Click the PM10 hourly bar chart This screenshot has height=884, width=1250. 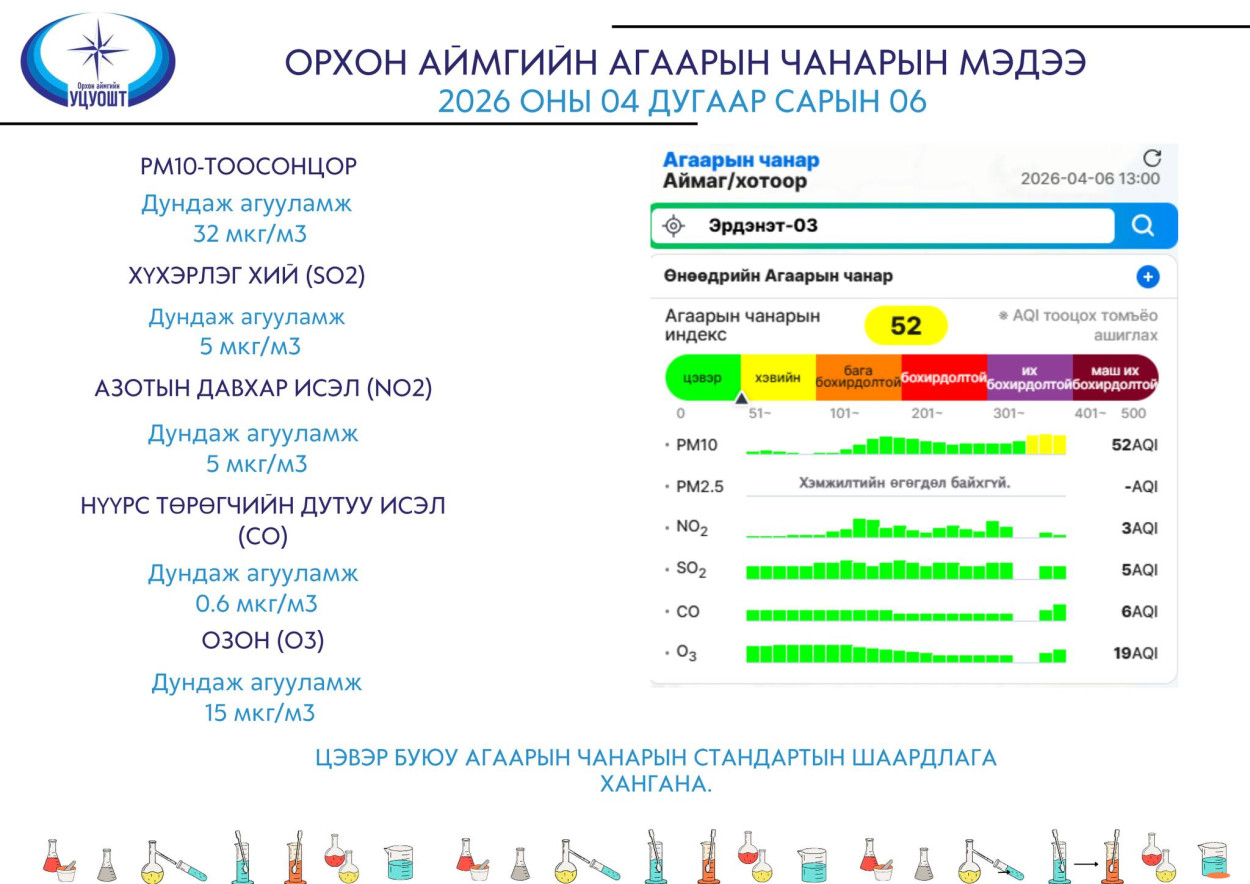(x=906, y=445)
